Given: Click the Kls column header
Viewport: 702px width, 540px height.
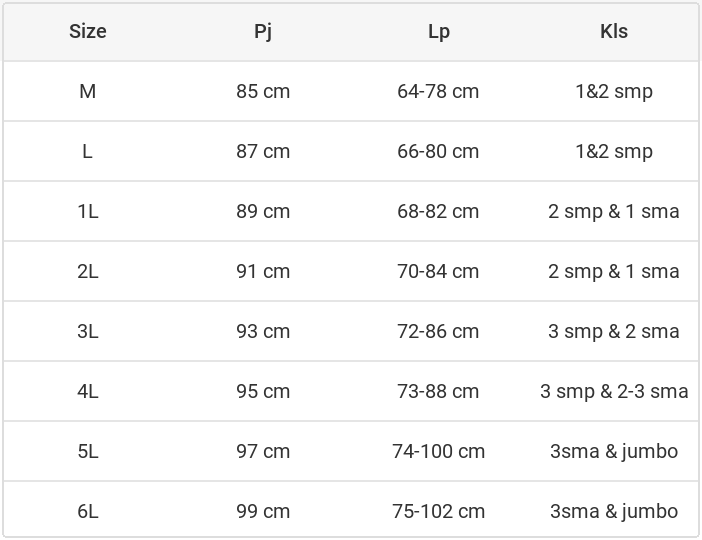Looking at the screenshot, I should pyautogui.click(x=614, y=31).
